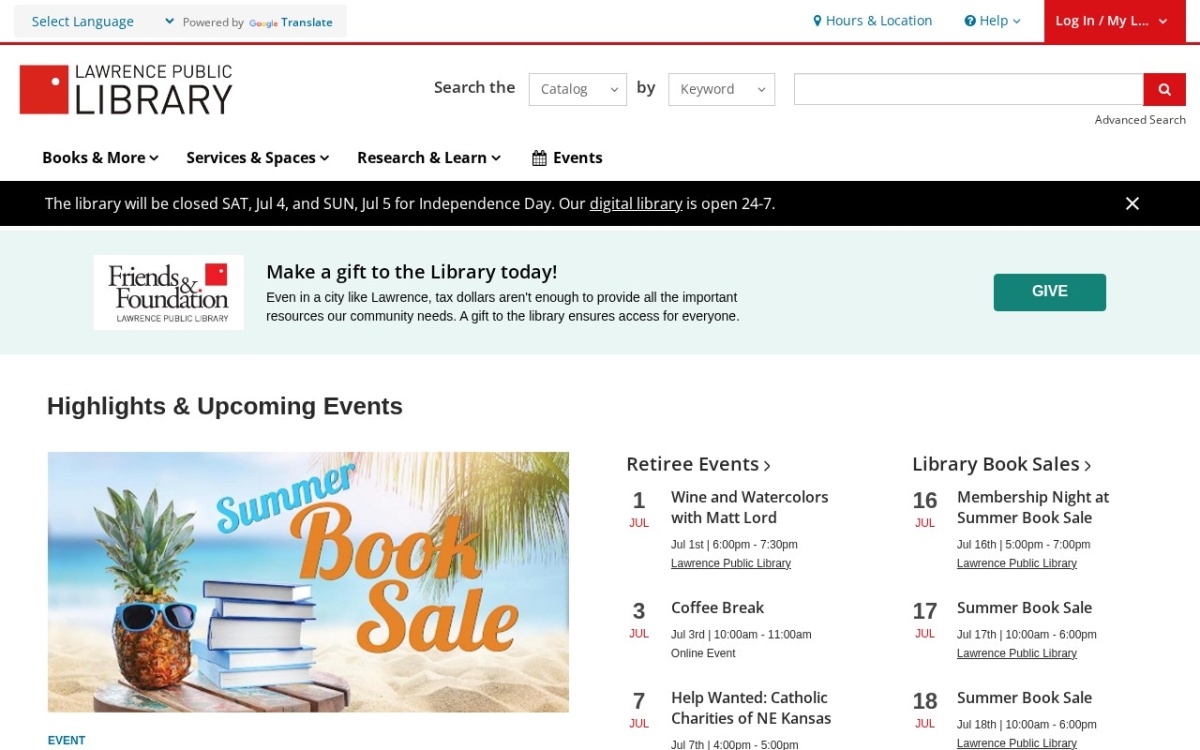
Task: Click the Friends & Foundation logo
Action: click(x=169, y=292)
